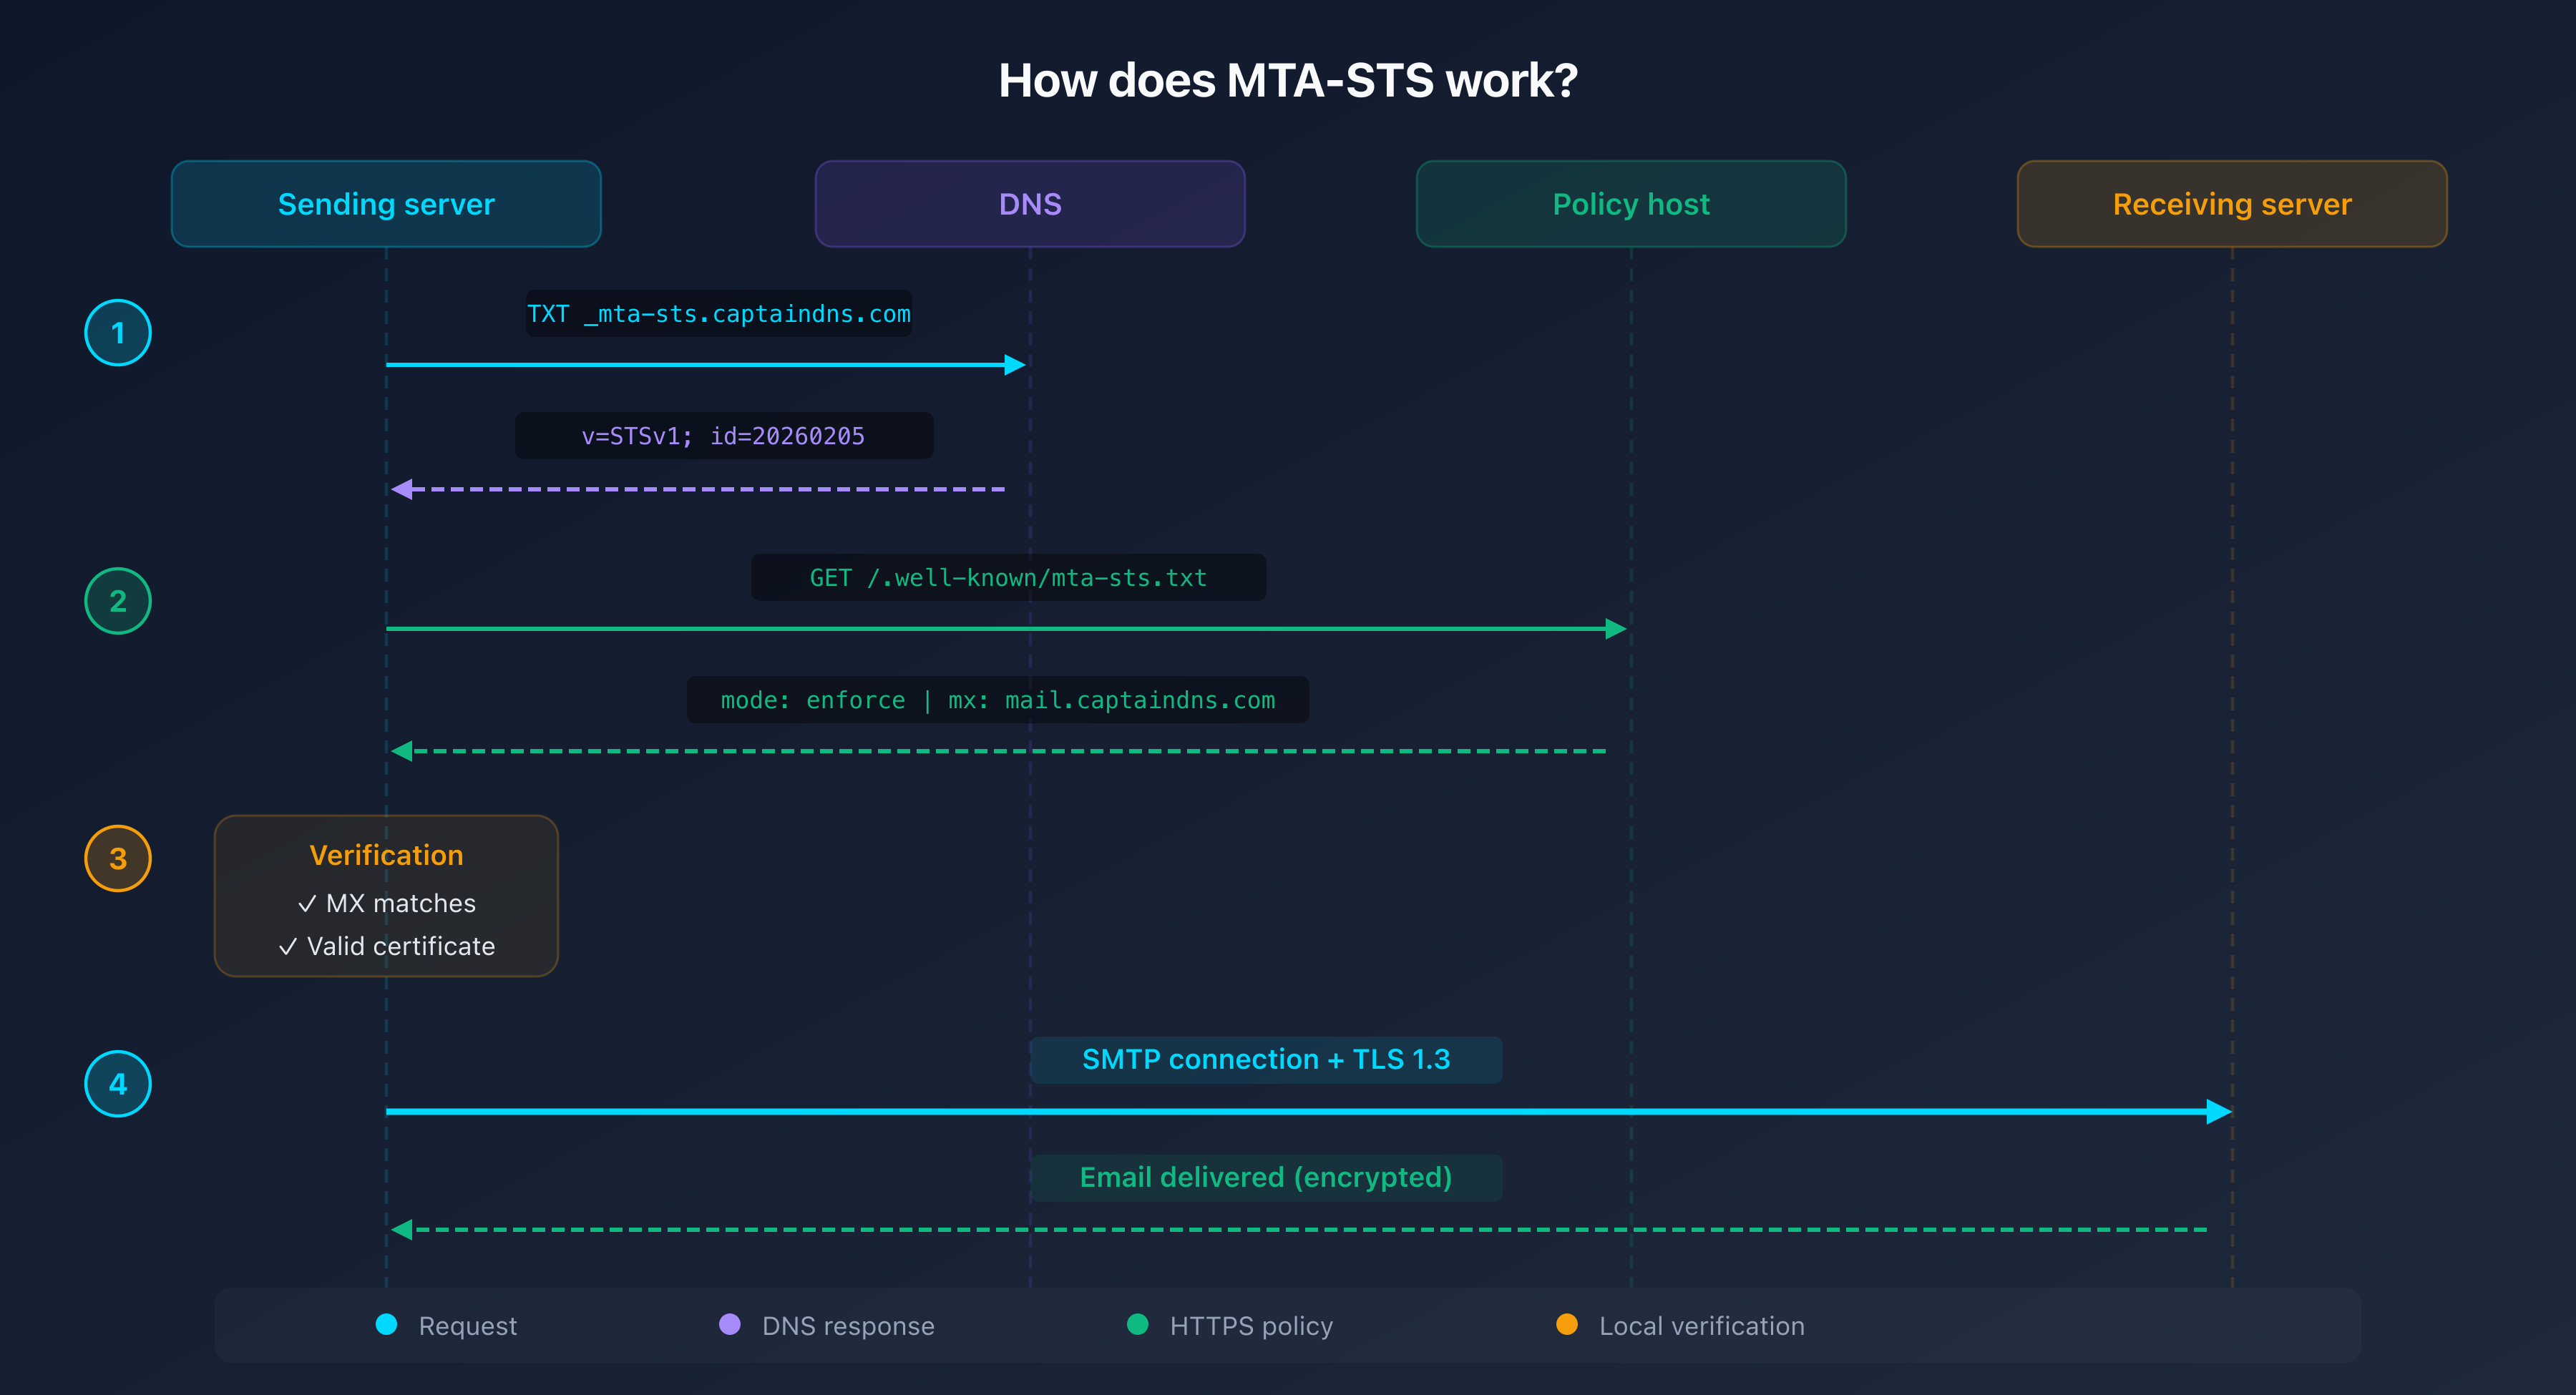Select step 1 circle in the diagram
The height and width of the screenshot is (1395, 2576).
[x=117, y=332]
